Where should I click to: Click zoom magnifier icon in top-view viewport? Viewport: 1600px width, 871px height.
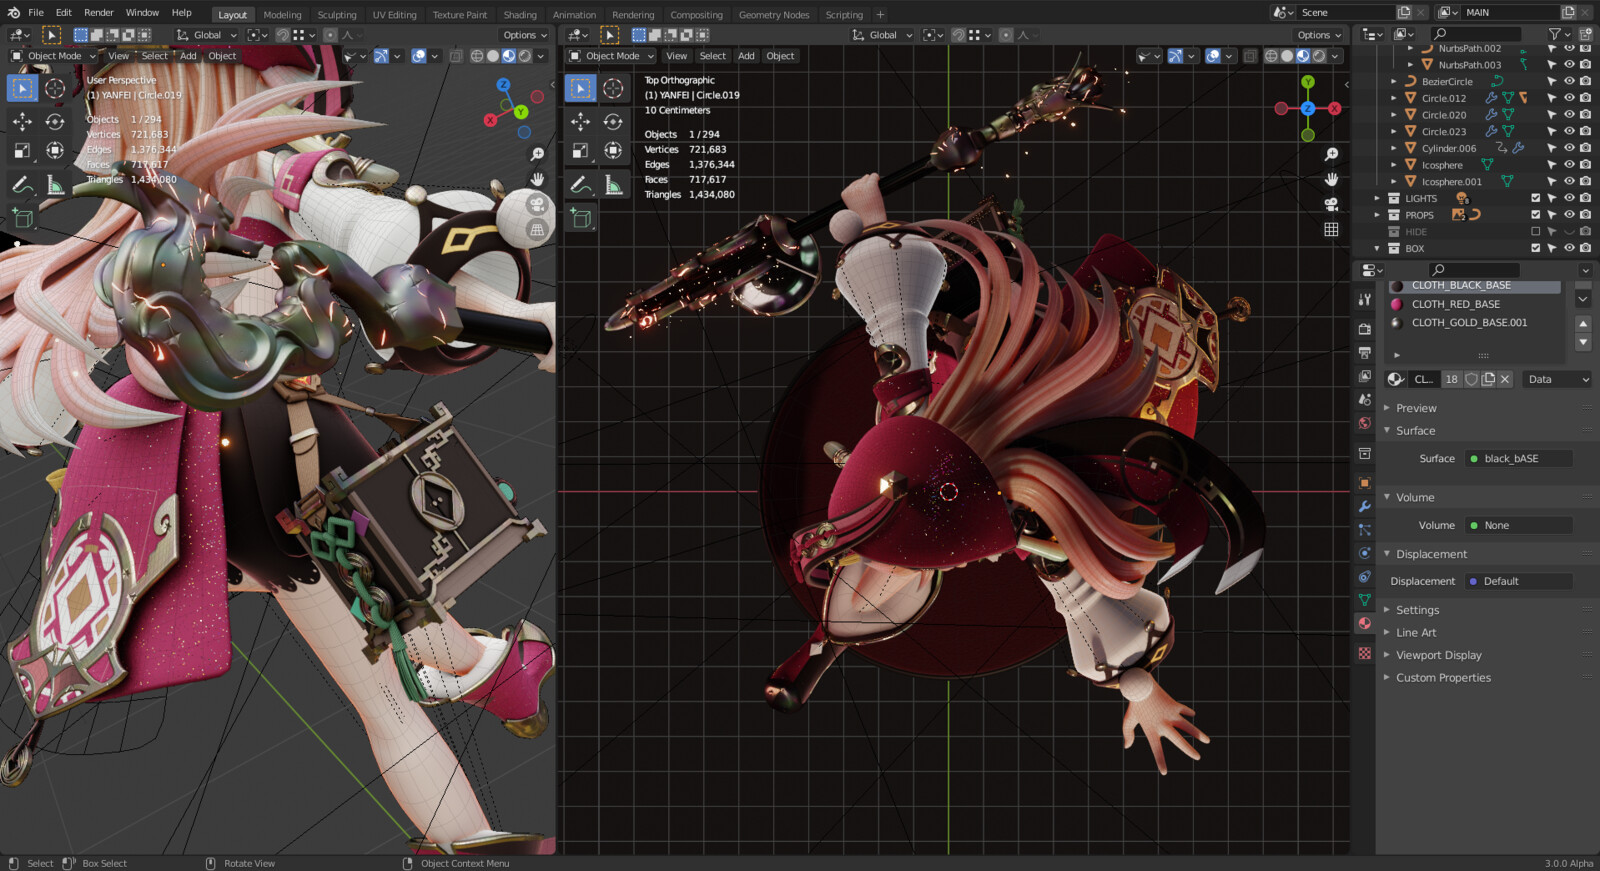click(x=1331, y=154)
